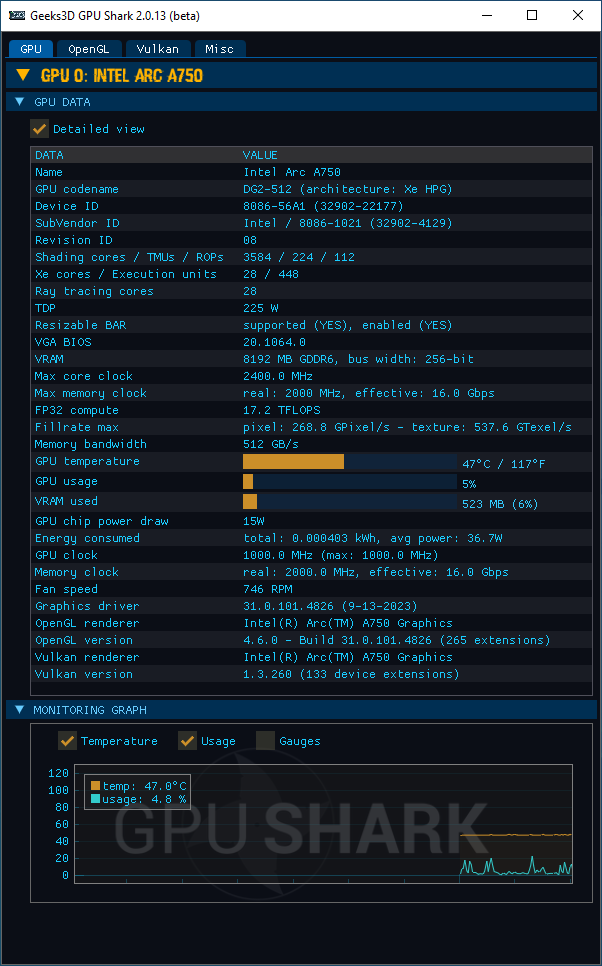The height and width of the screenshot is (966, 602).
Task: Click Energy consumed value 'total: 0.000403 kWh'
Action: pyautogui.click(x=312, y=538)
